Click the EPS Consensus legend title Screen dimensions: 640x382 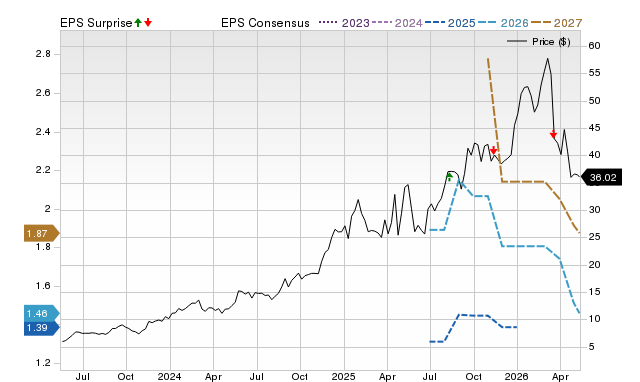[x=265, y=23]
